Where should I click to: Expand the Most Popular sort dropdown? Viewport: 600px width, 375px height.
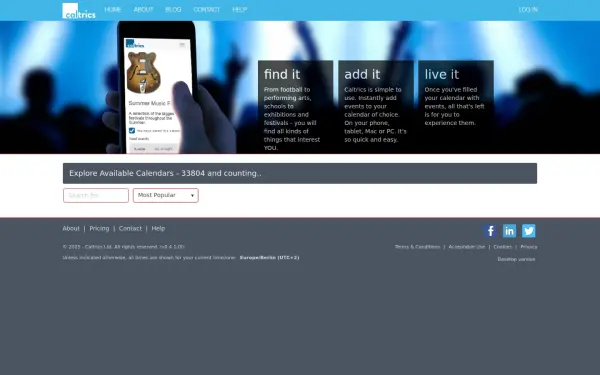166,195
